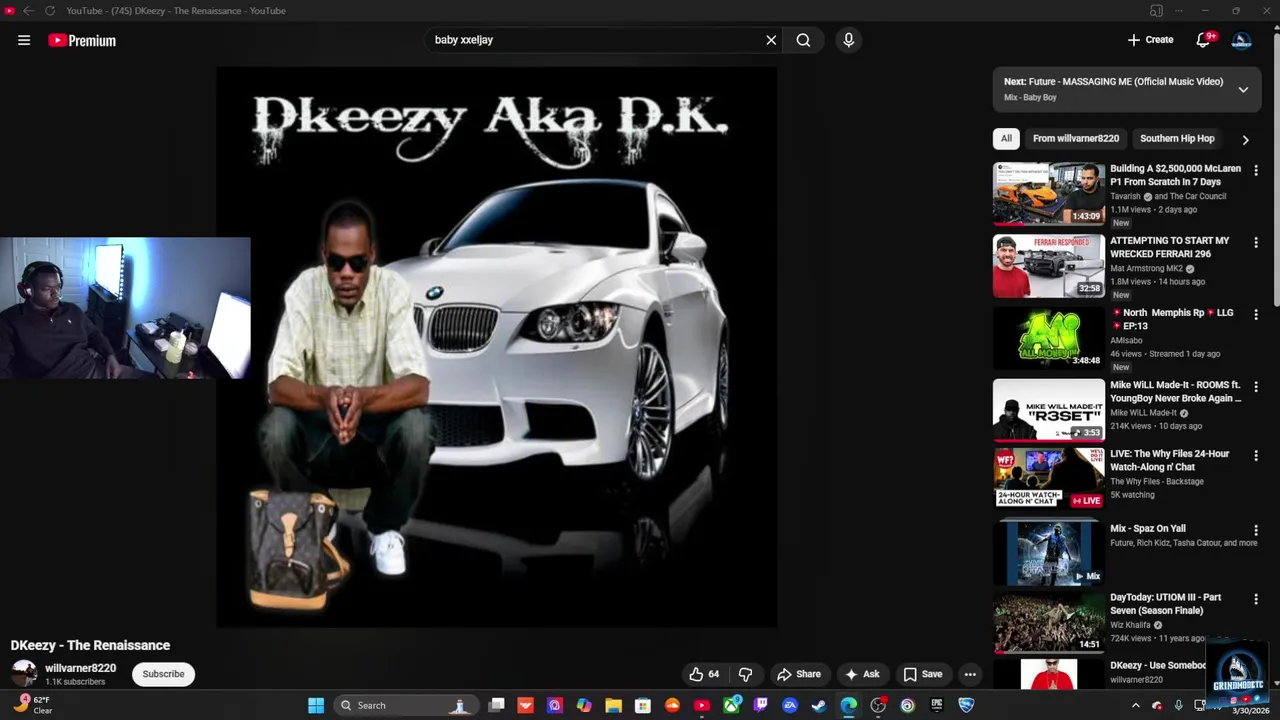Open the willvarner8220 channel avatar
The width and height of the screenshot is (1280, 720).
[x=24, y=674]
